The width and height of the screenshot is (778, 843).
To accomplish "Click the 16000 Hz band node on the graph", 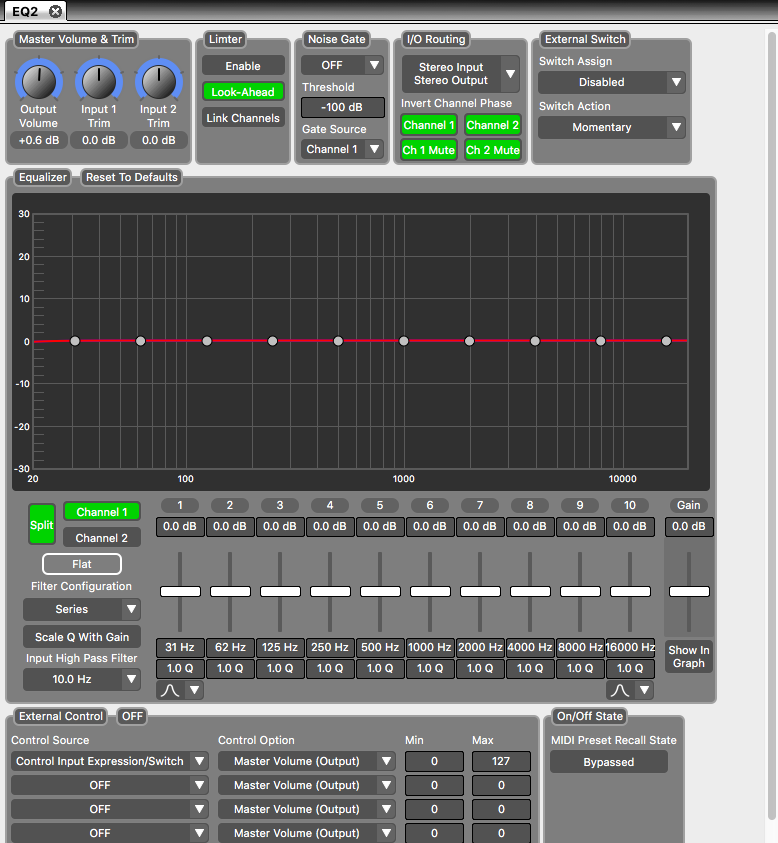I will click(x=666, y=341).
